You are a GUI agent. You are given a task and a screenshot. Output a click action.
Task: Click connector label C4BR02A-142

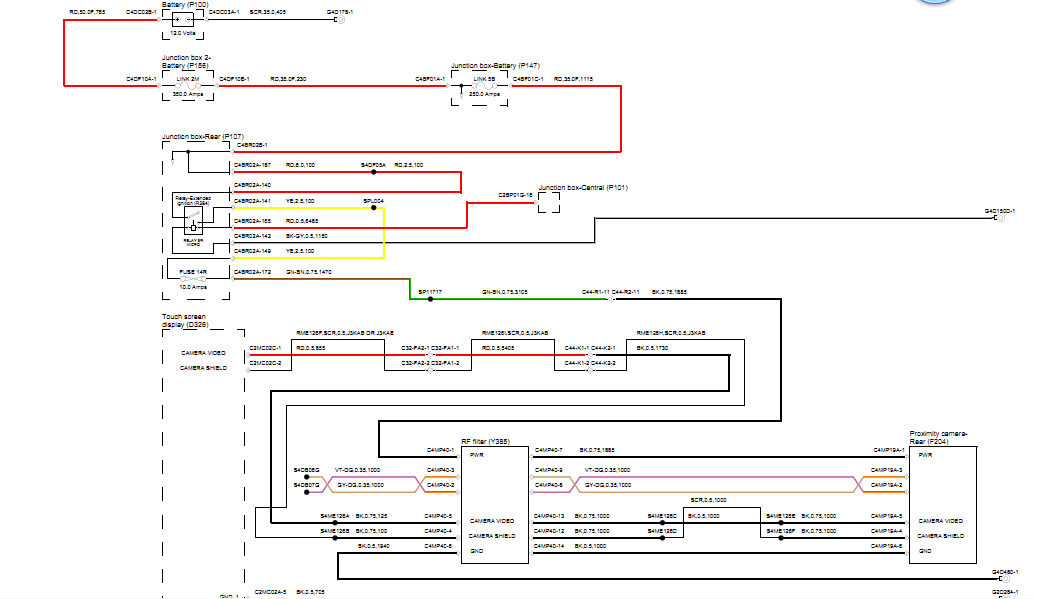pos(253,236)
